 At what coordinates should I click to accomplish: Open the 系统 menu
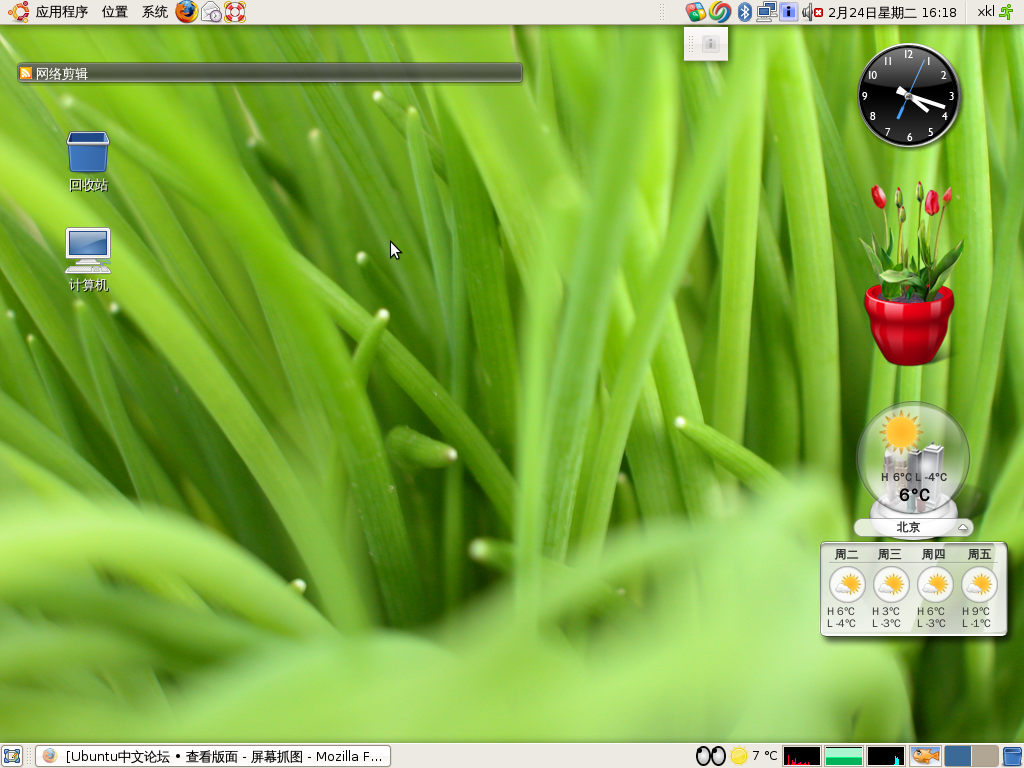click(155, 12)
